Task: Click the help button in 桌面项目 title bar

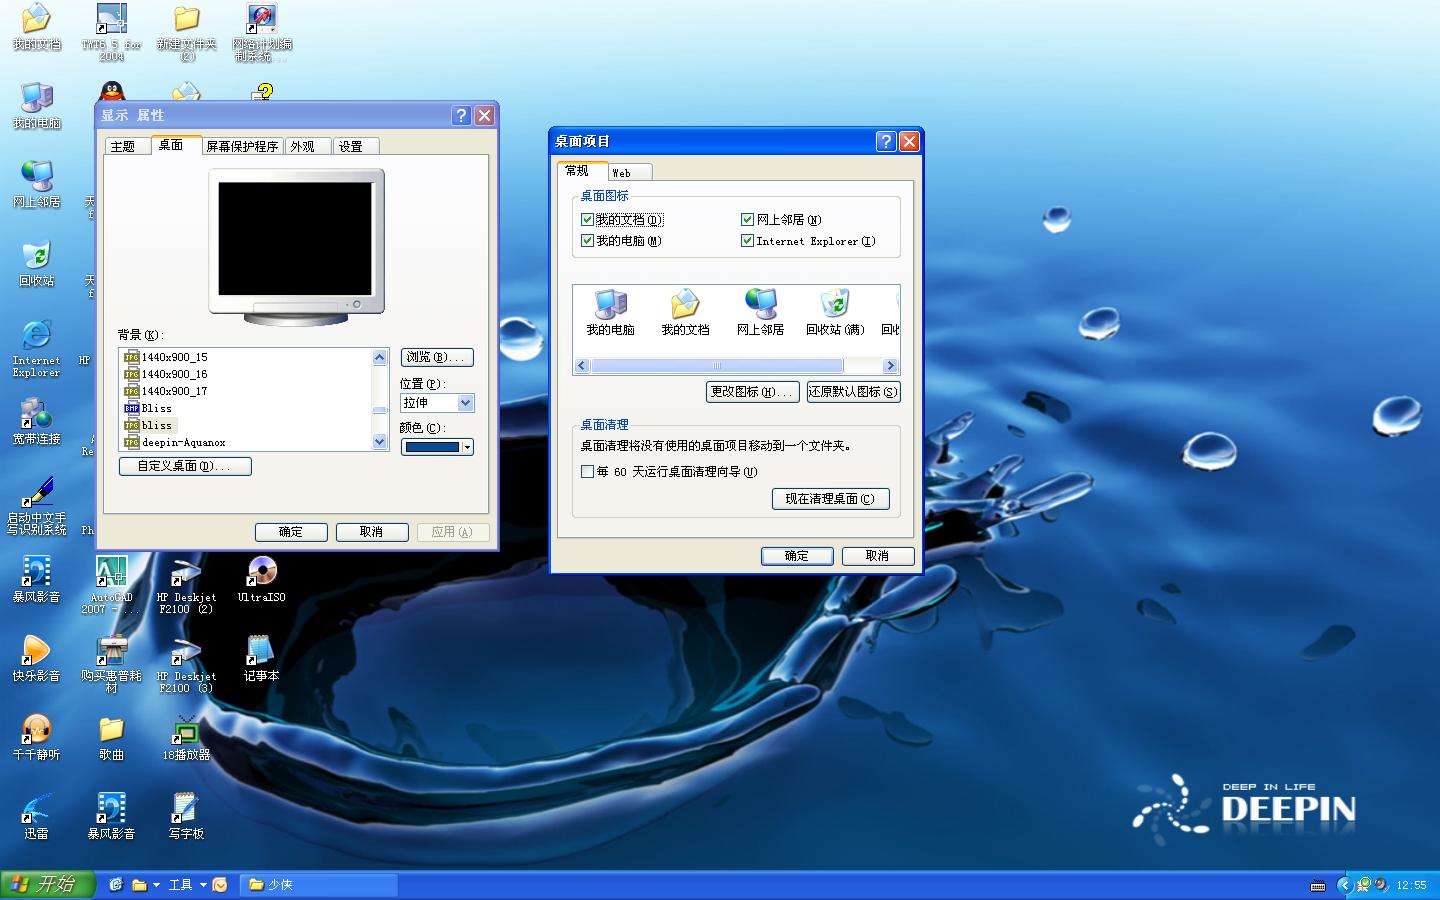Action: (885, 141)
